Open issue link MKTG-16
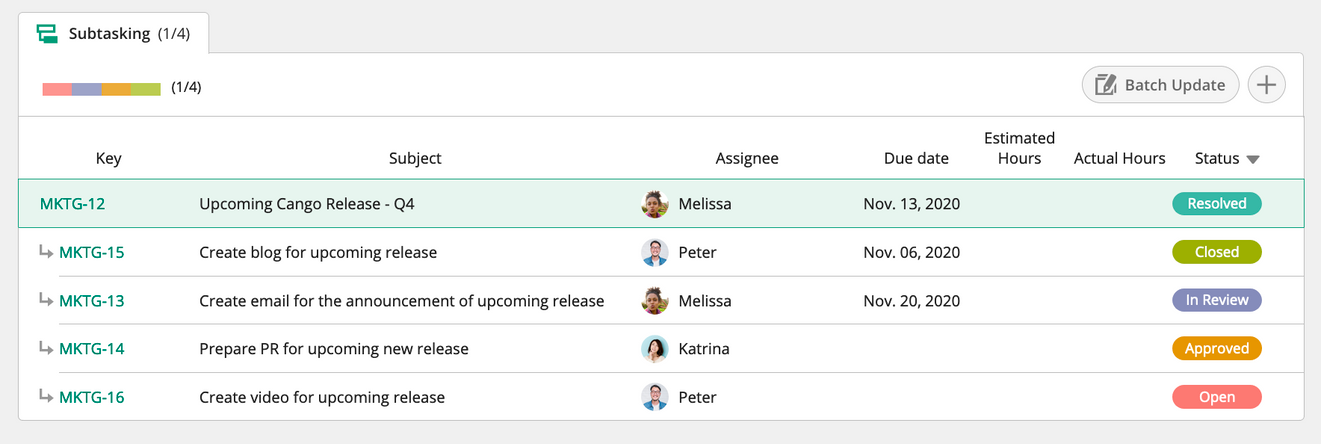 tap(92, 397)
